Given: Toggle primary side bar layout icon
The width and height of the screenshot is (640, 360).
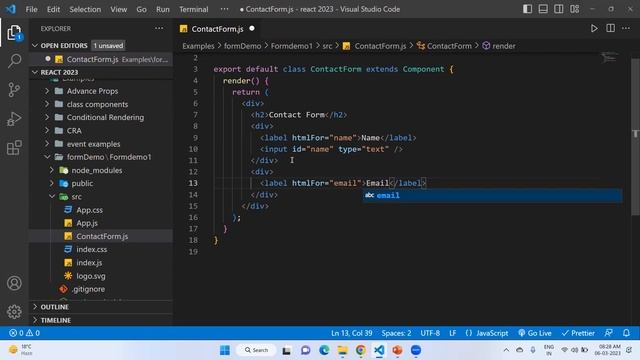Looking at the screenshot, I should pyautogui.click(x=527, y=9).
